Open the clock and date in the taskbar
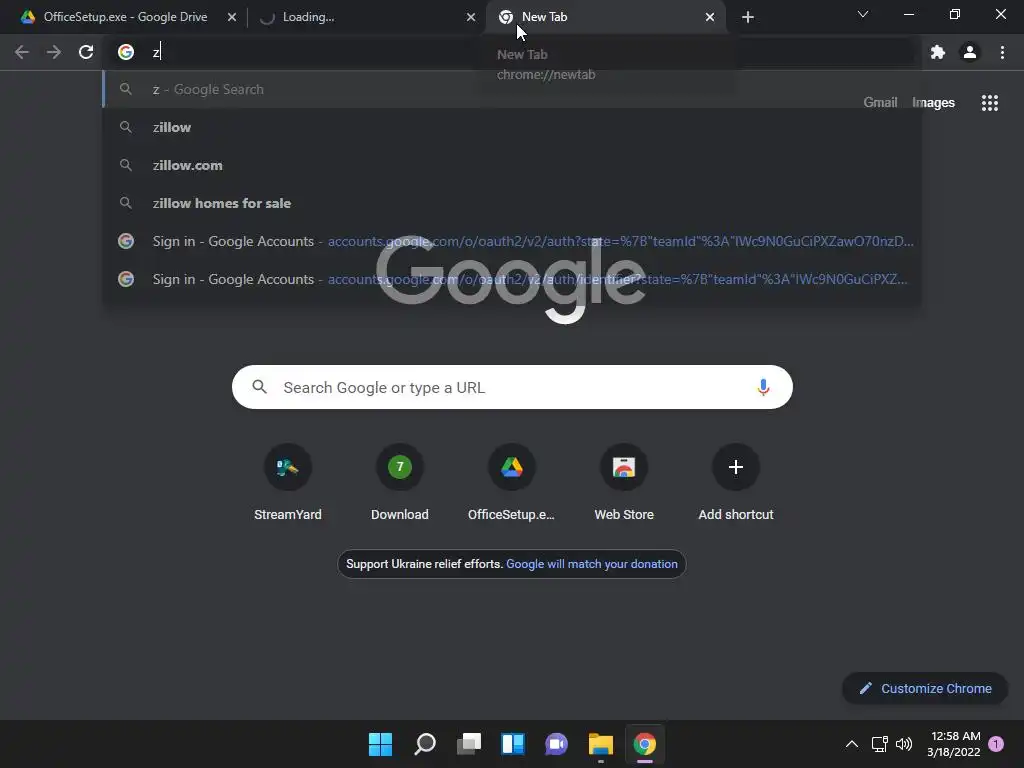1024x768 pixels. coord(953,744)
